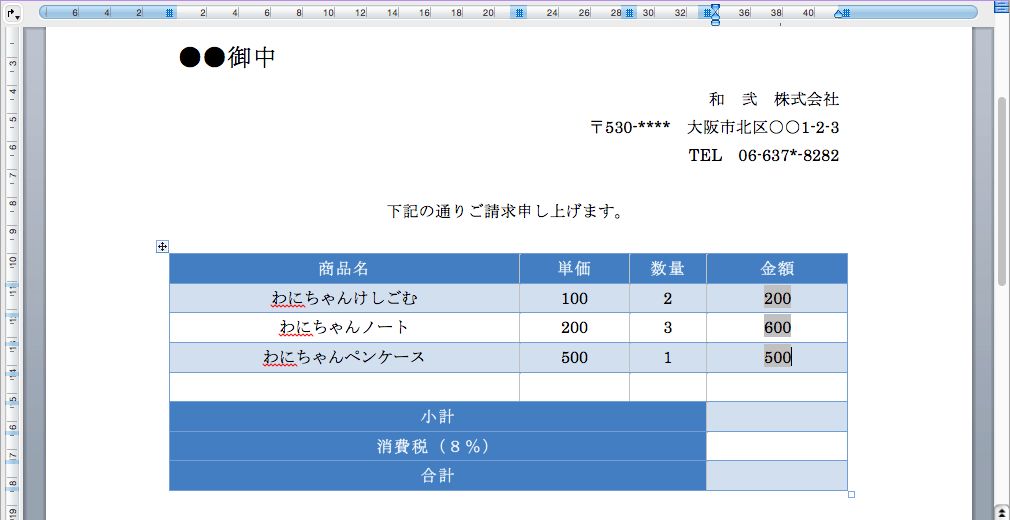Click the table move handle icon
The height and width of the screenshot is (520, 1010).
(162, 246)
